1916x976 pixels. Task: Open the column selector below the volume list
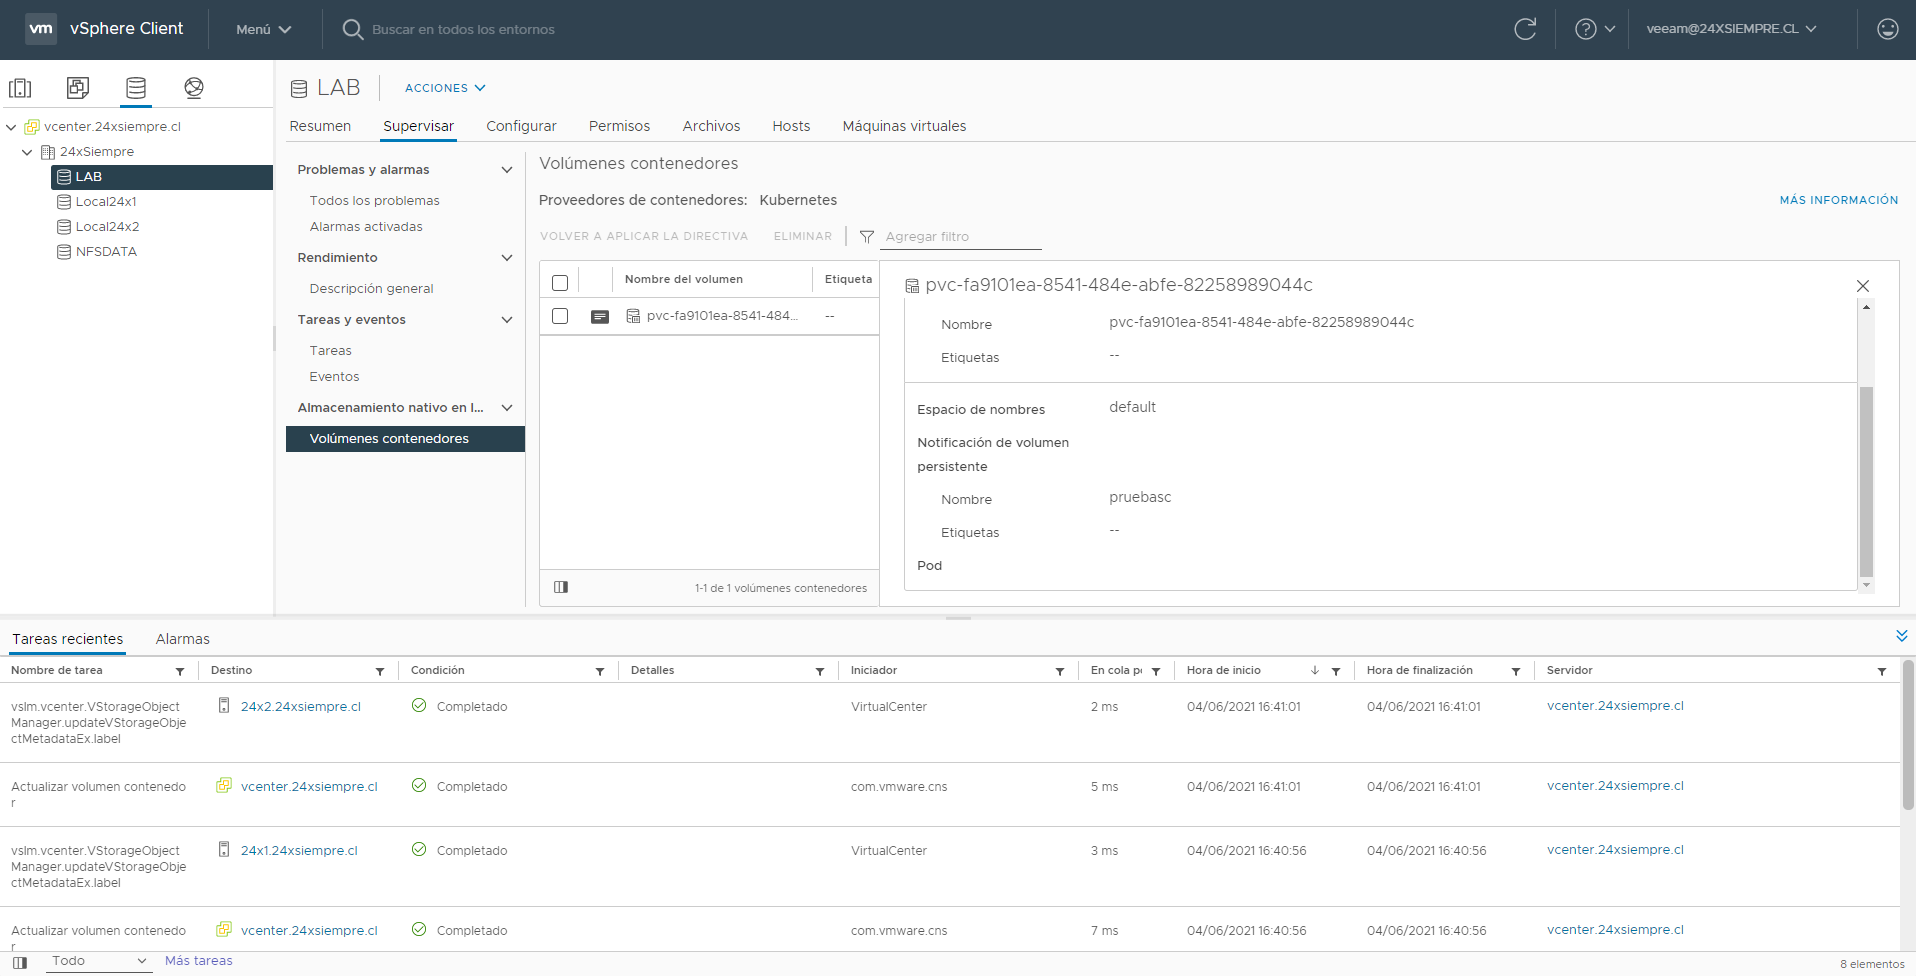coord(561,587)
